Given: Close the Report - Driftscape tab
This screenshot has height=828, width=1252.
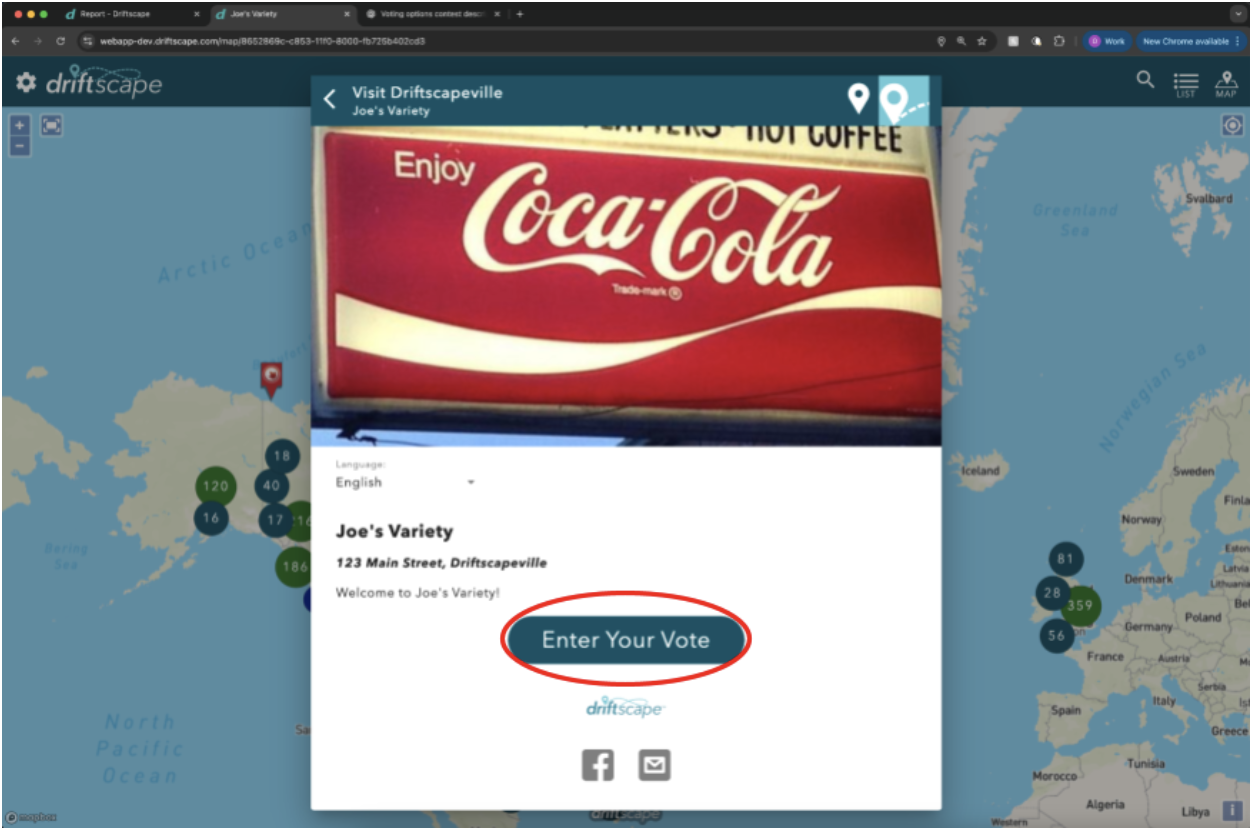Looking at the screenshot, I should pos(196,14).
